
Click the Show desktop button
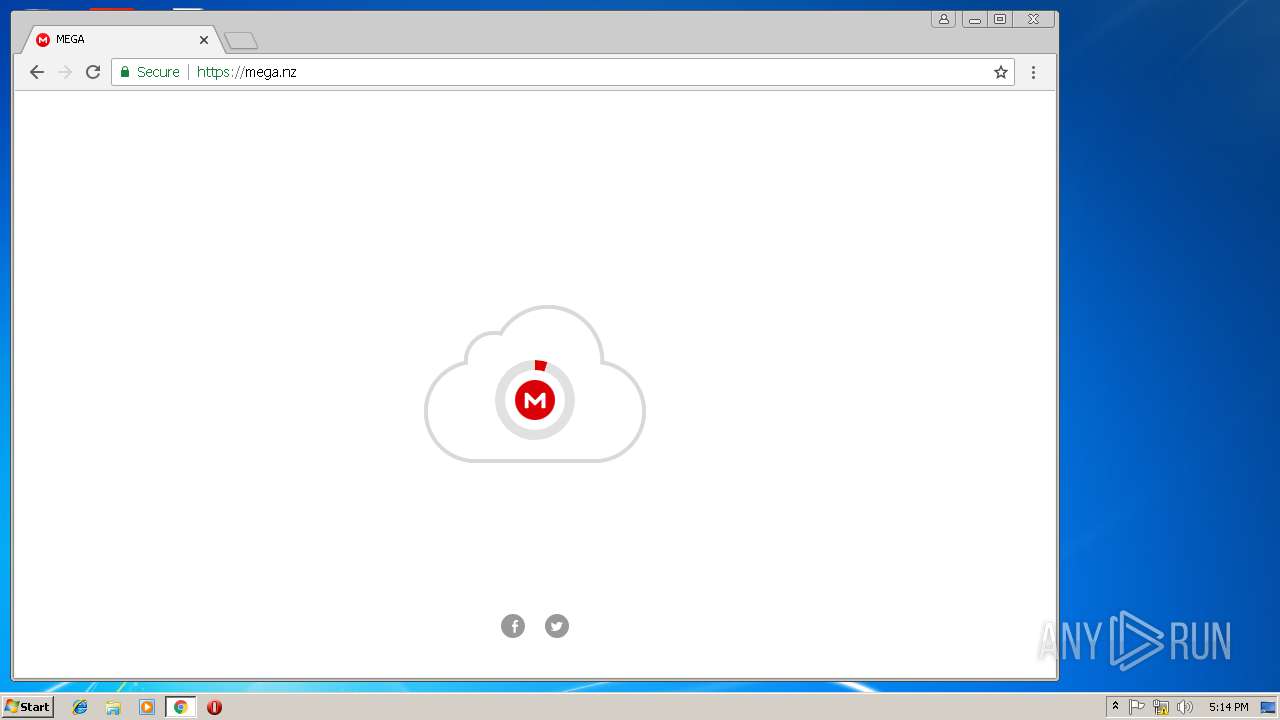click(1268, 707)
